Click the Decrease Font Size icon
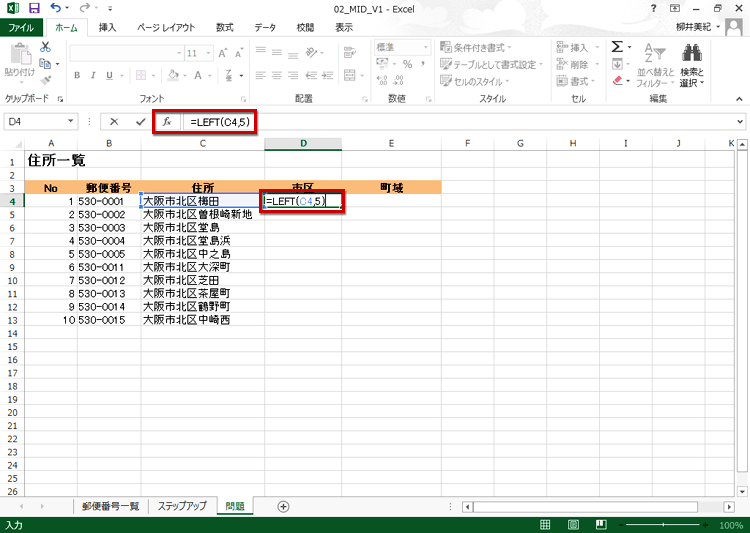 [x=238, y=53]
